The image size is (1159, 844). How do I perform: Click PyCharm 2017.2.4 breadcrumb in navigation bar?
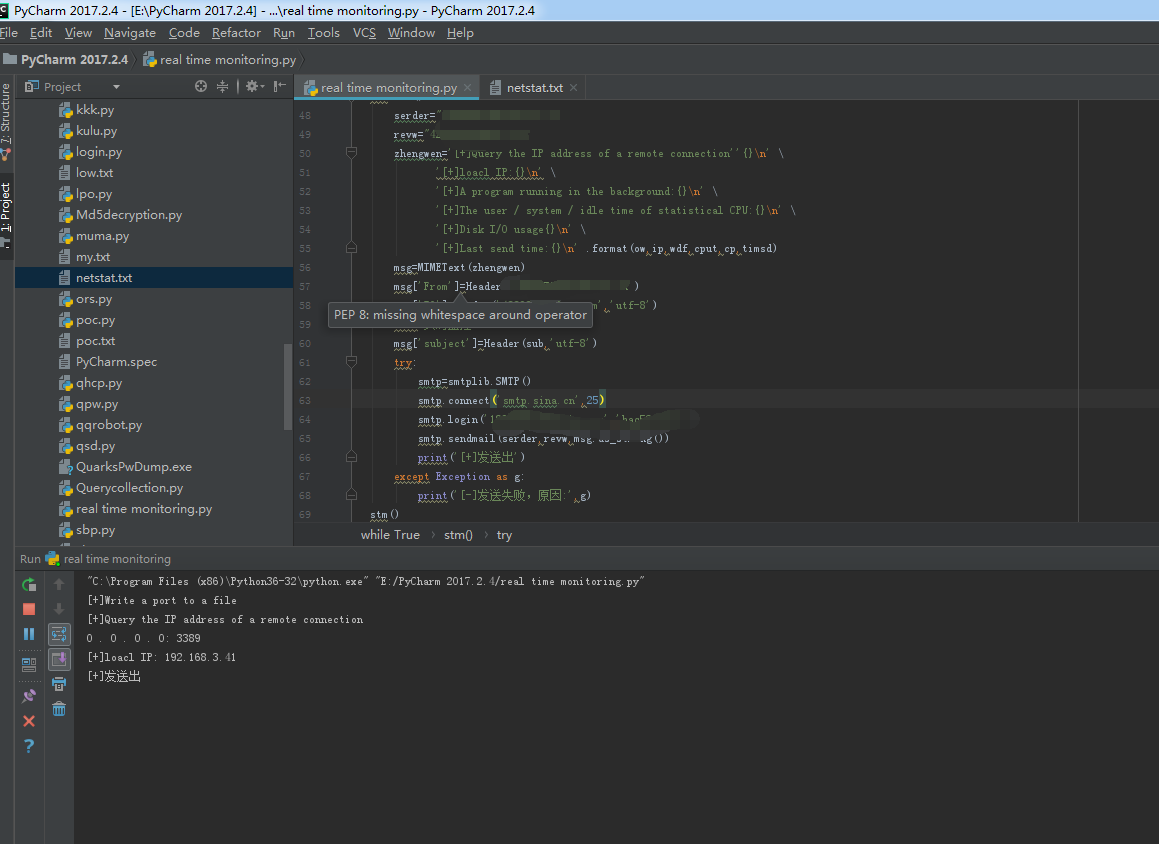pos(66,60)
